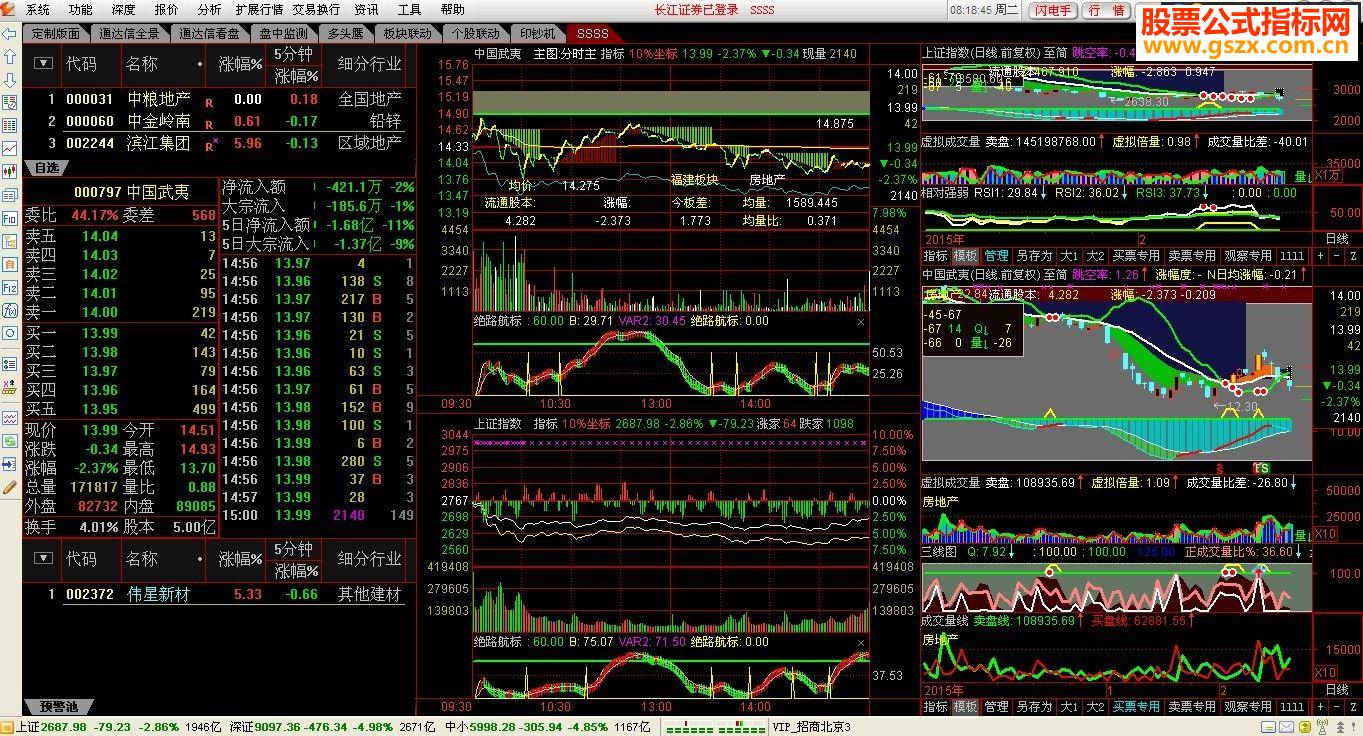Switch to the 板块联动 tab

(407, 33)
